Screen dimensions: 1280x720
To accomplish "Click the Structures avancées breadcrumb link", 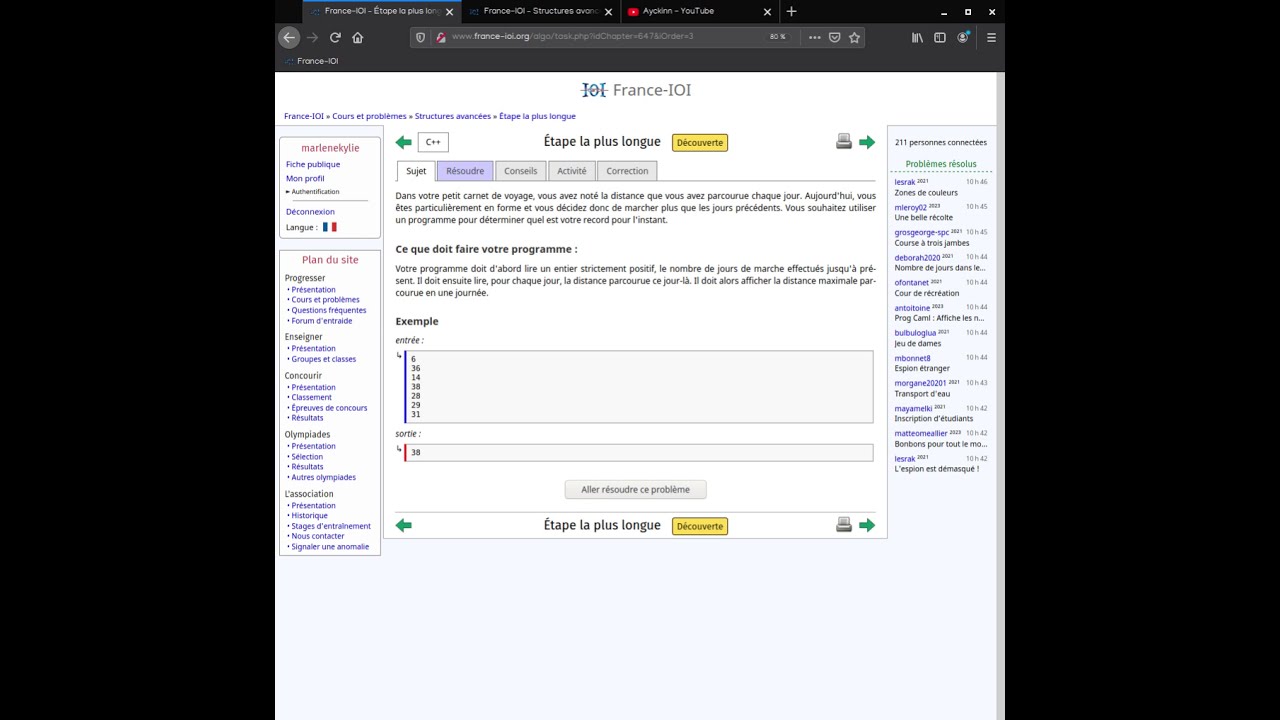I will click(453, 116).
